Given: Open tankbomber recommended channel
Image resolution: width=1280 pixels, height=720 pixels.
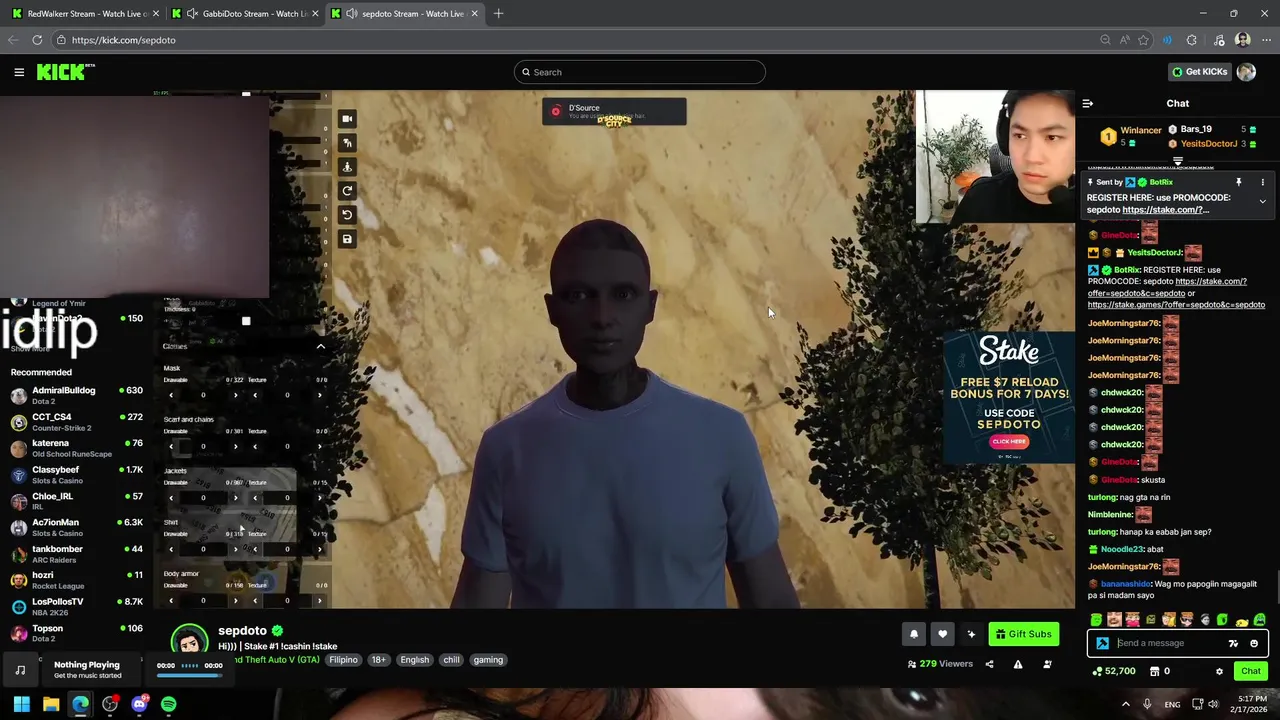Looking at the screenshot, I should pyautogui.click(x=76, y=554).
